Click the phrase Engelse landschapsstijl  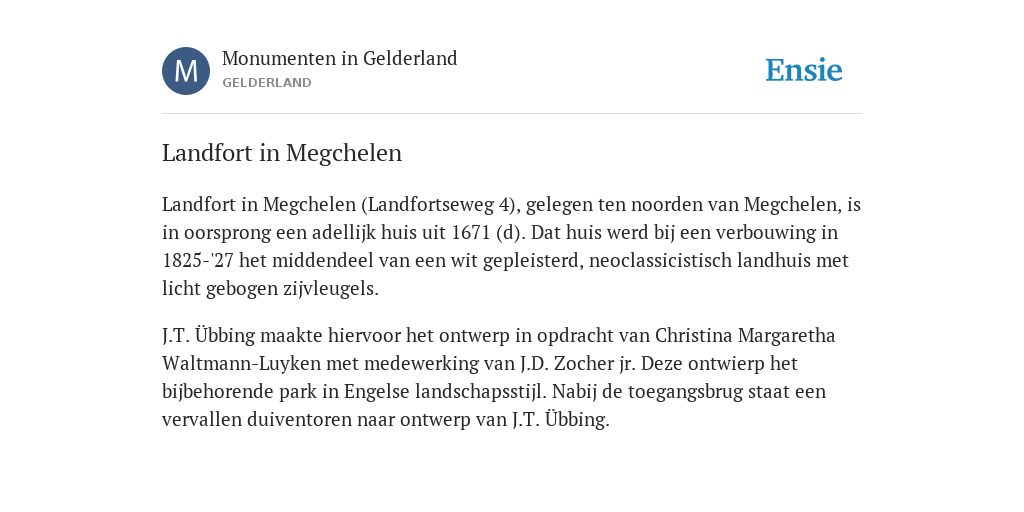coord(445,392)
